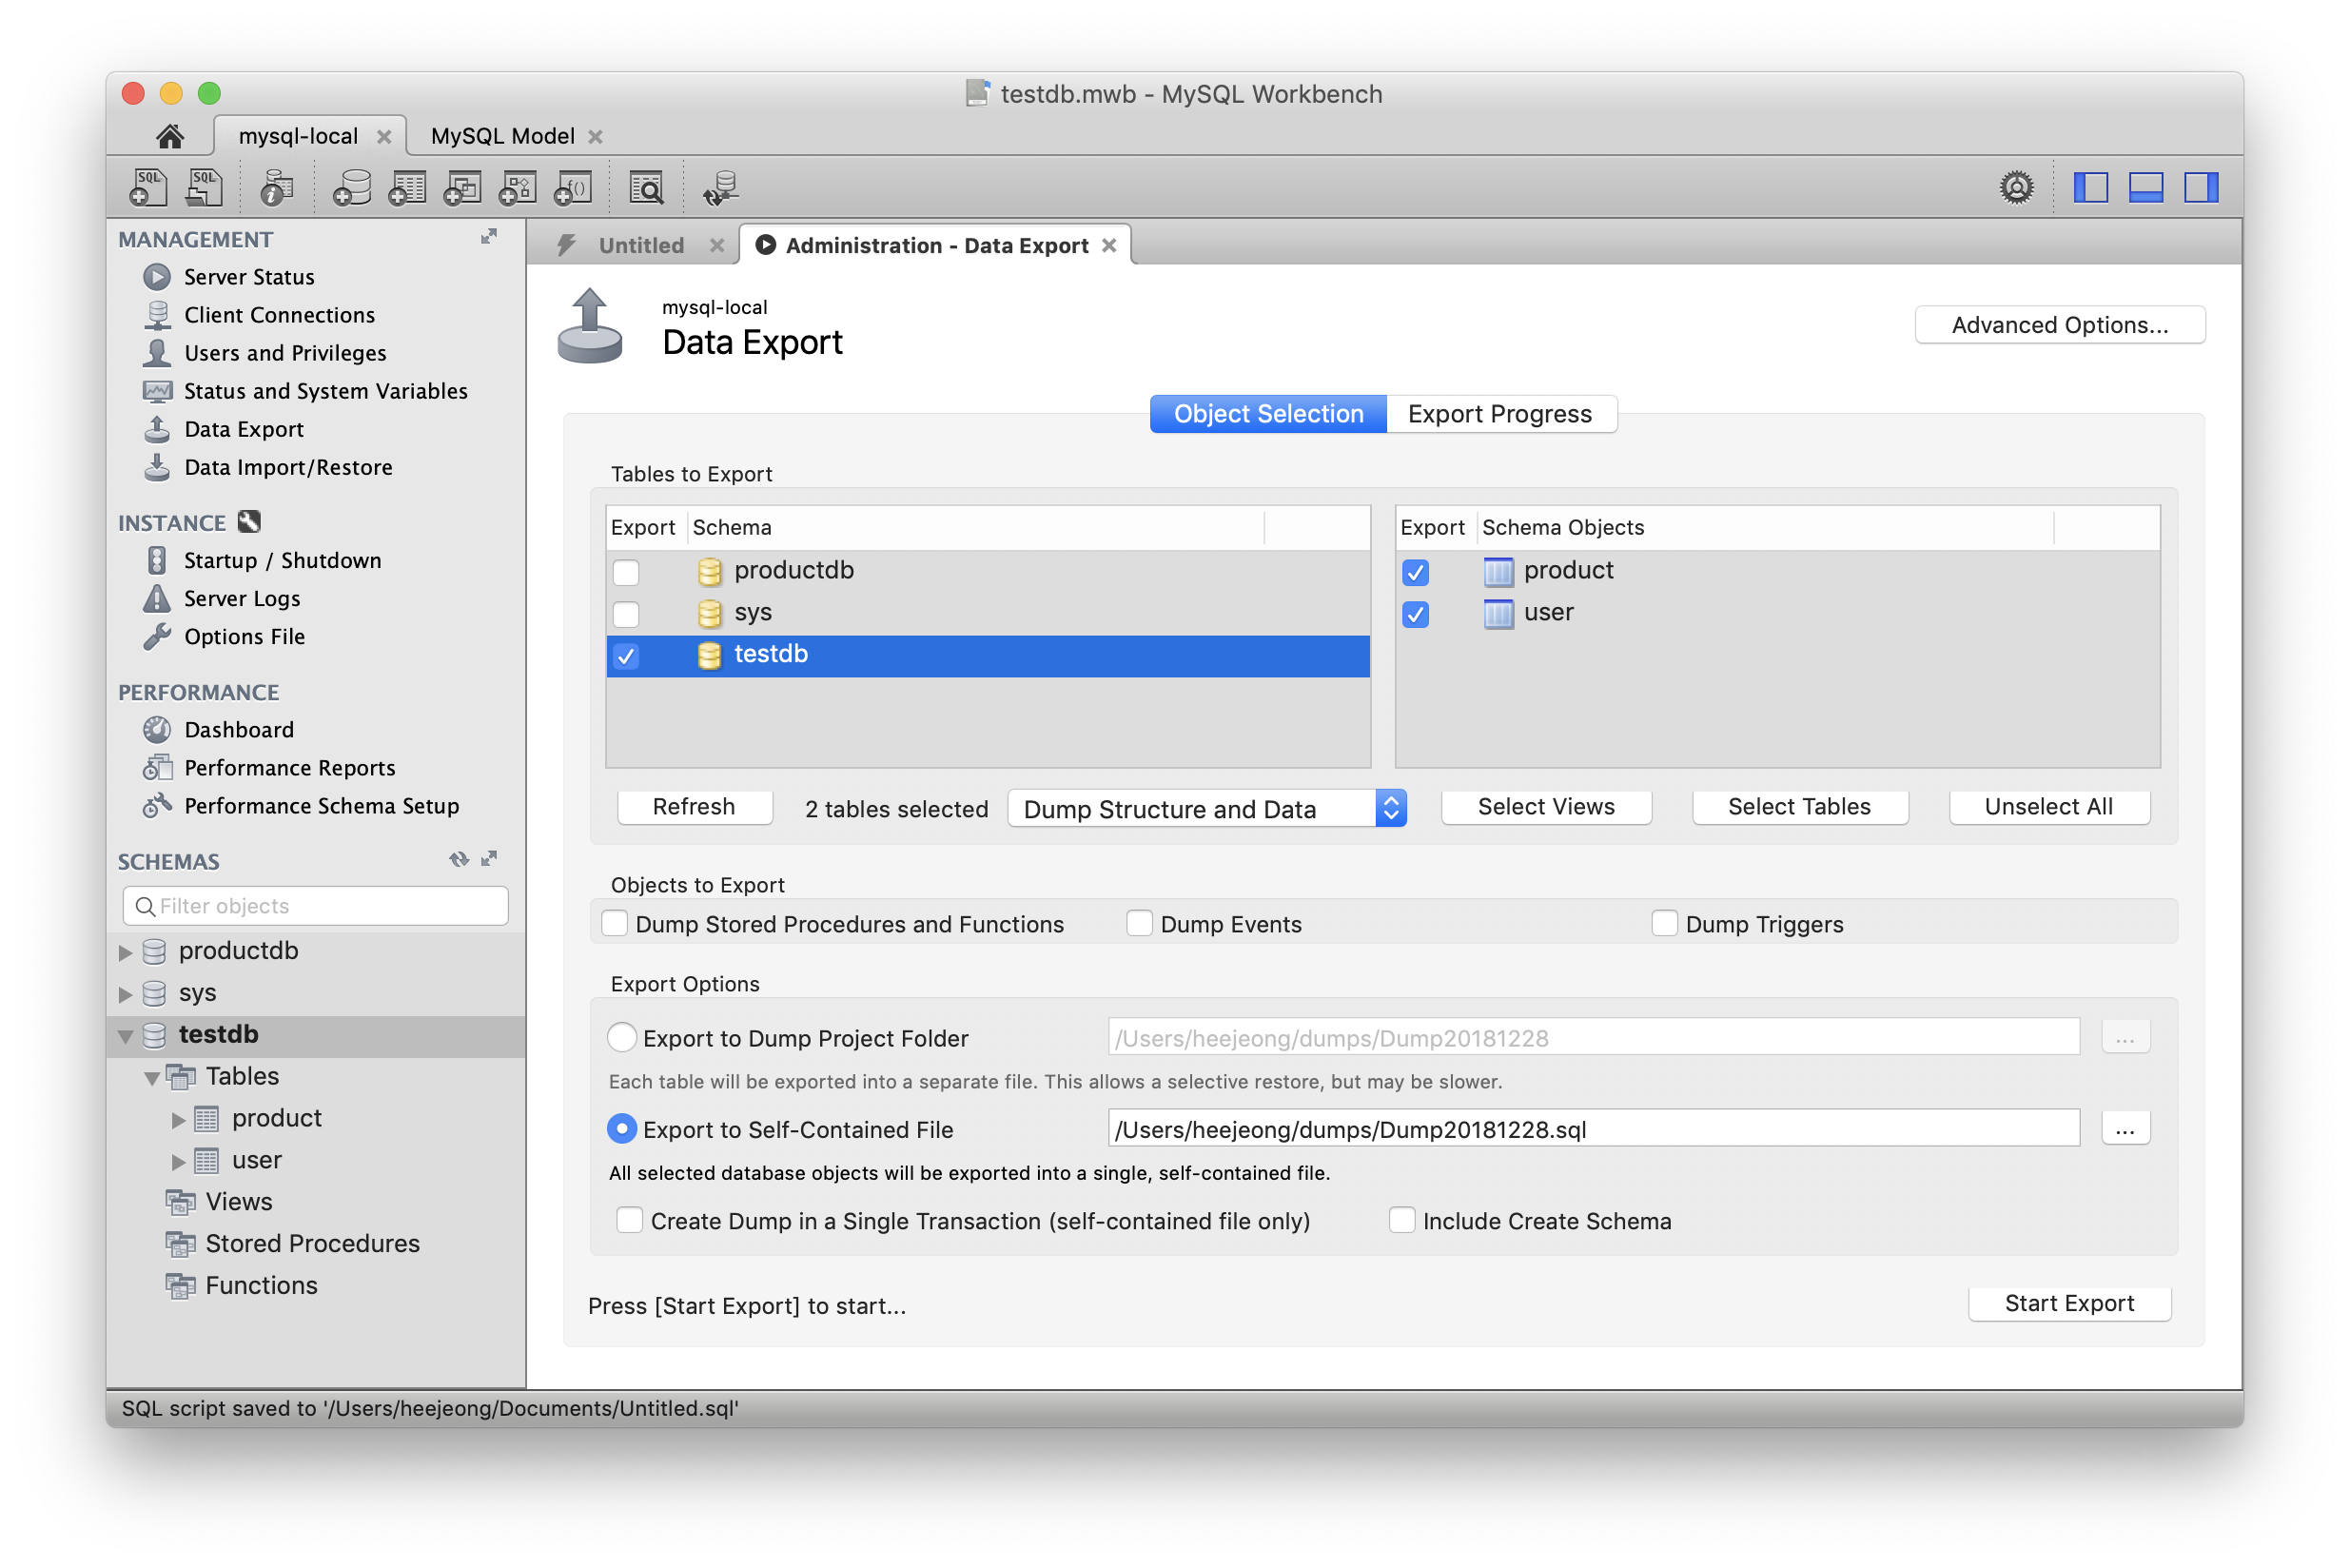
Task: Click the reconnect to DBMS icon
Action: coord(720,187)
